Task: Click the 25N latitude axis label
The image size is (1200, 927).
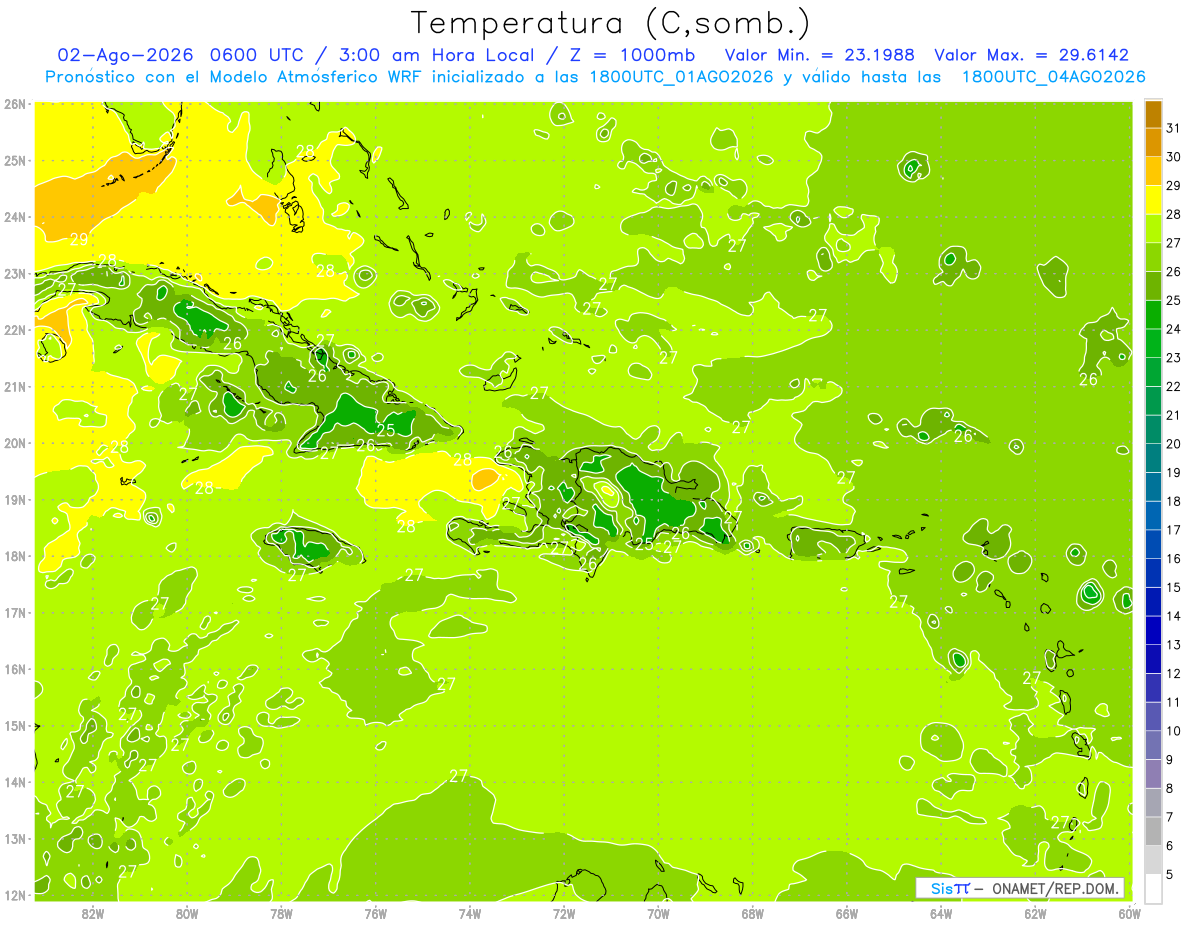Action: tap(15, 161)
